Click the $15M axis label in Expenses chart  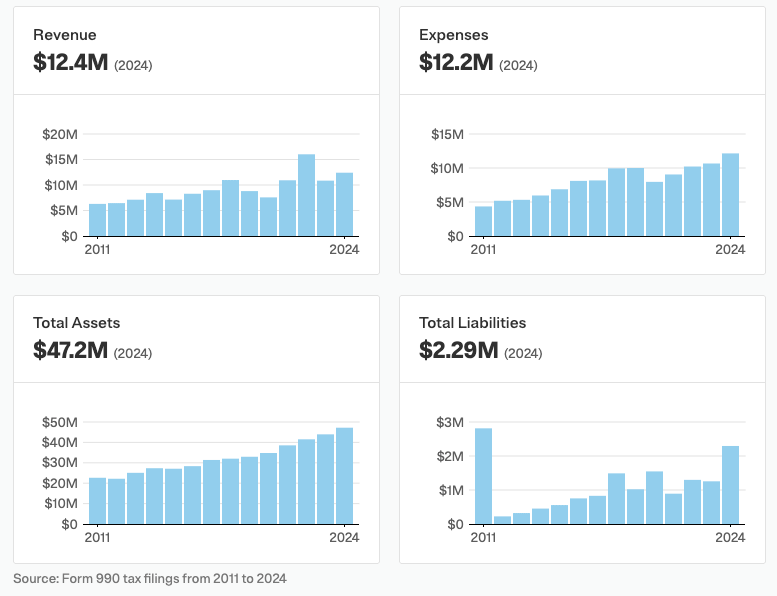[x=447, y=134]
